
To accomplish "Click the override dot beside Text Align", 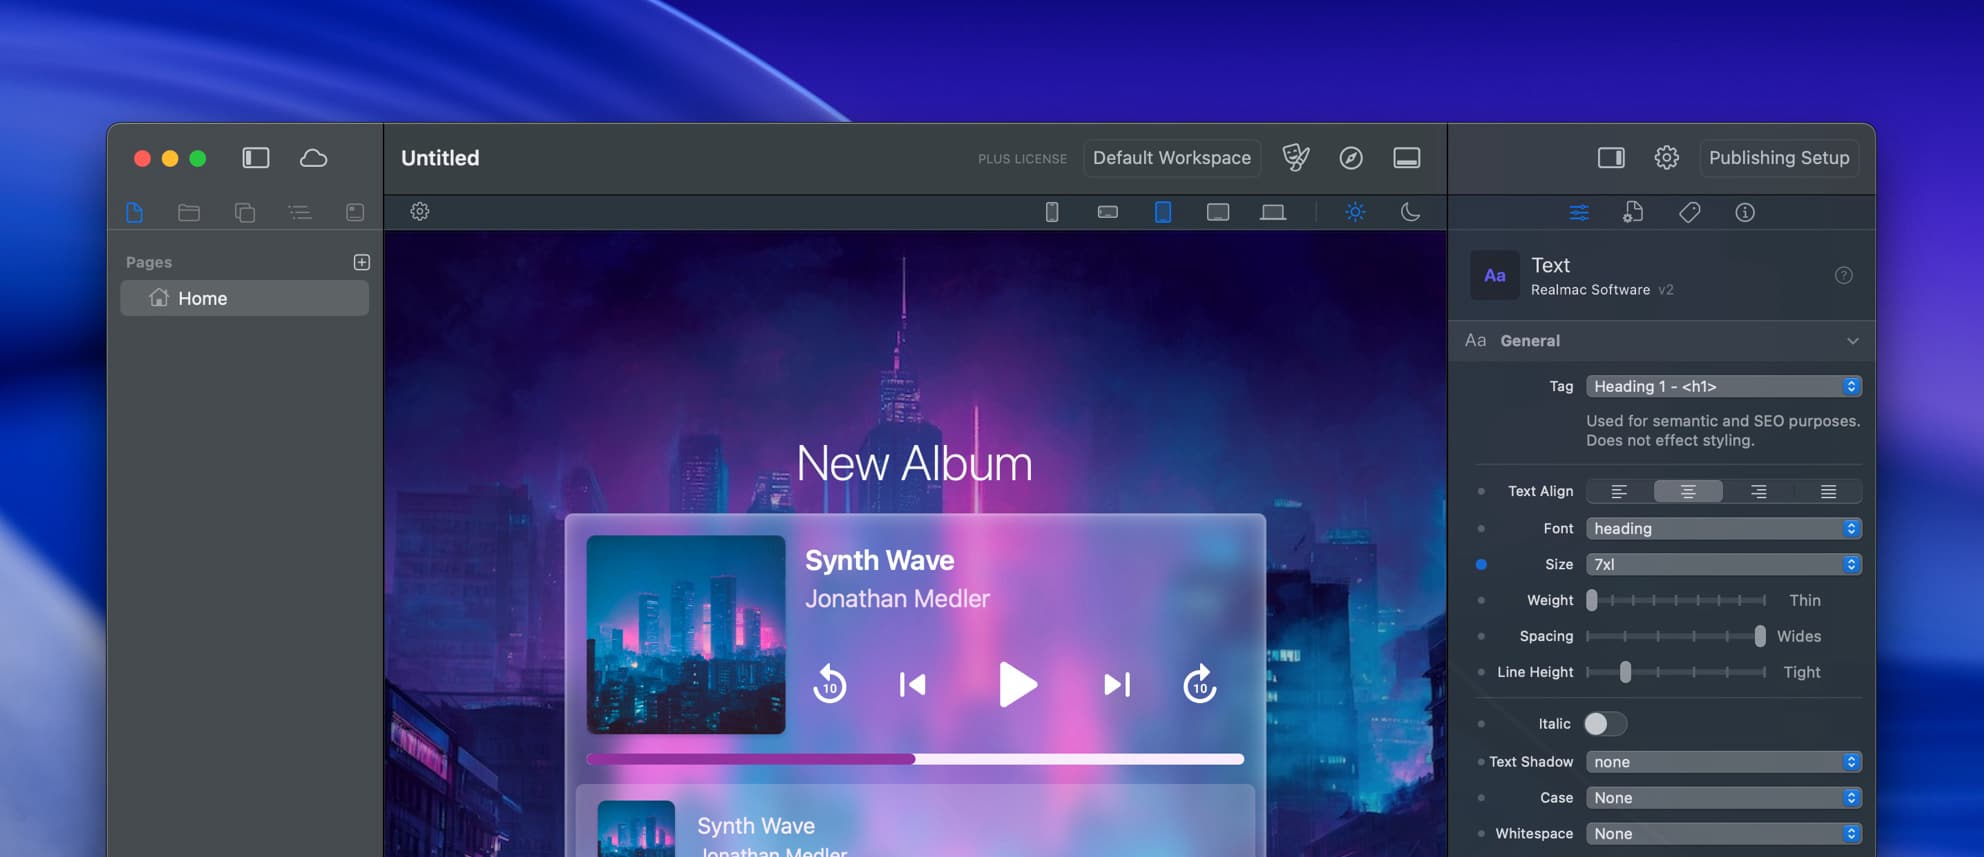I will [x=1481, y=491].
